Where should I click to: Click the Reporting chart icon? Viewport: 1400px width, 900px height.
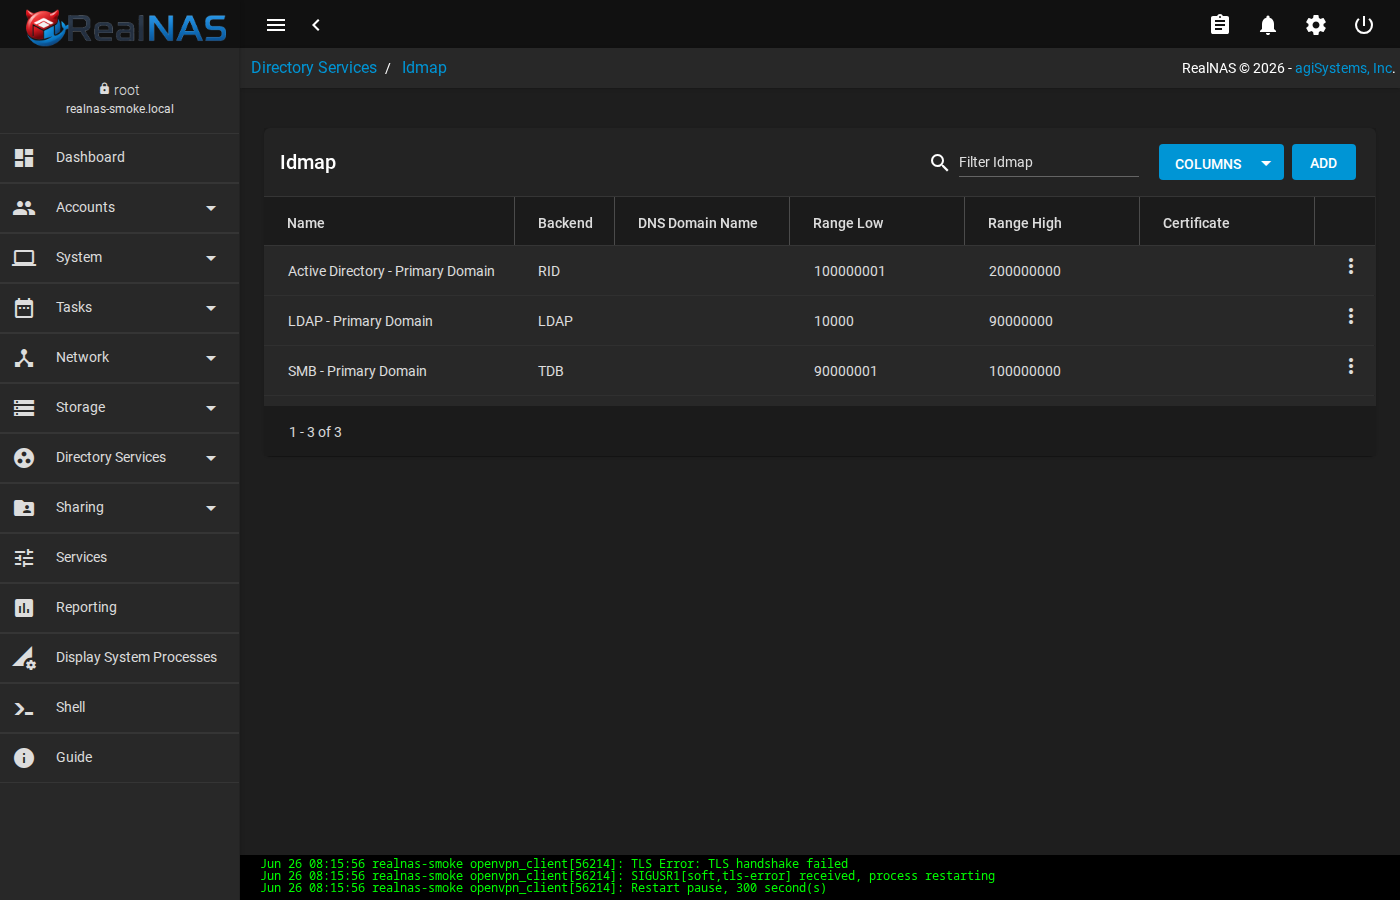point(24,607)
